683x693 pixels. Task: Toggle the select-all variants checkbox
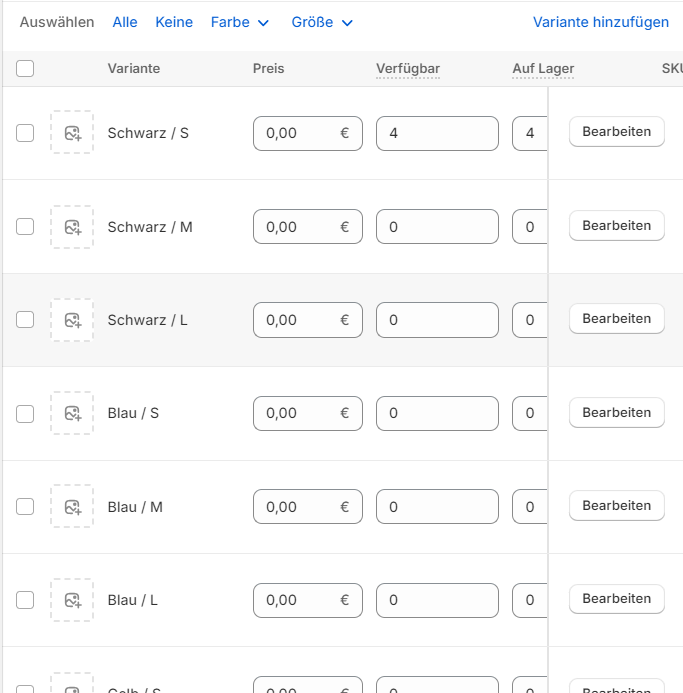25,68
